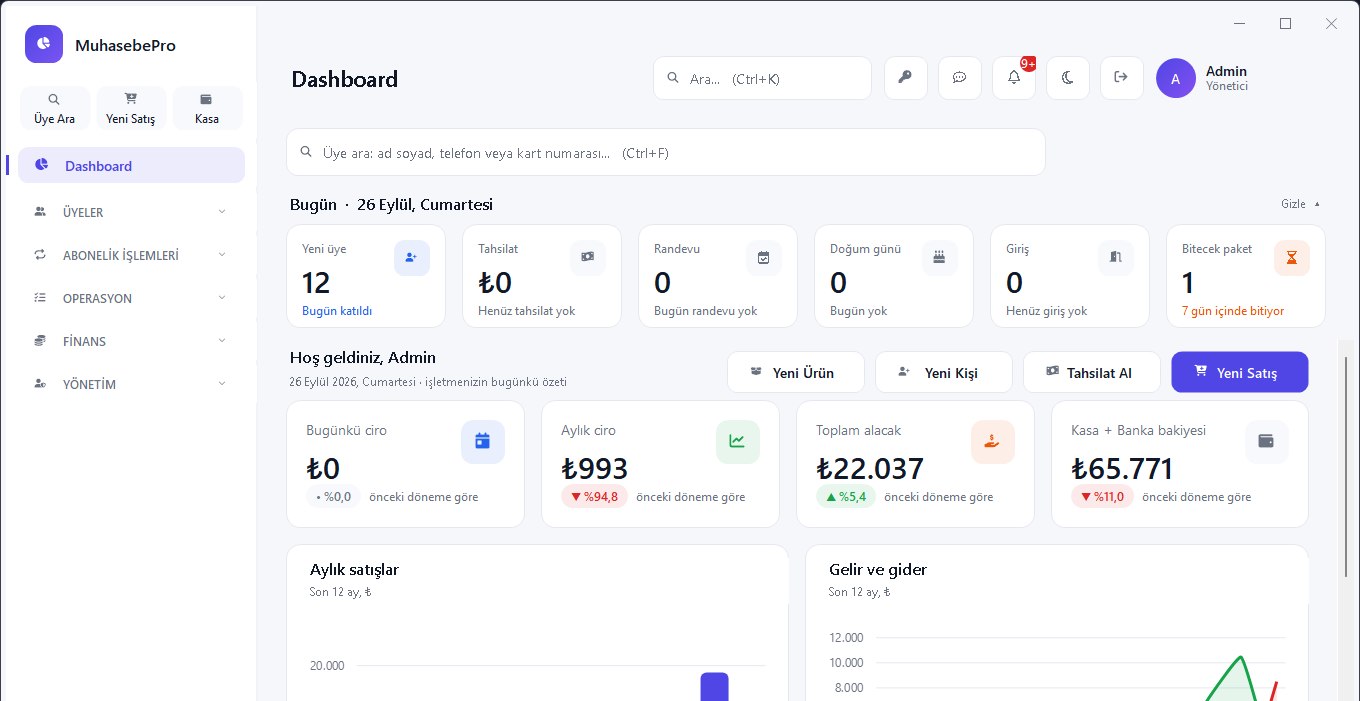The height and width of the screenshot is (701, 1360).
Task: Click the 7 gün içinde bitiyor text
Action: (1233, 311)
